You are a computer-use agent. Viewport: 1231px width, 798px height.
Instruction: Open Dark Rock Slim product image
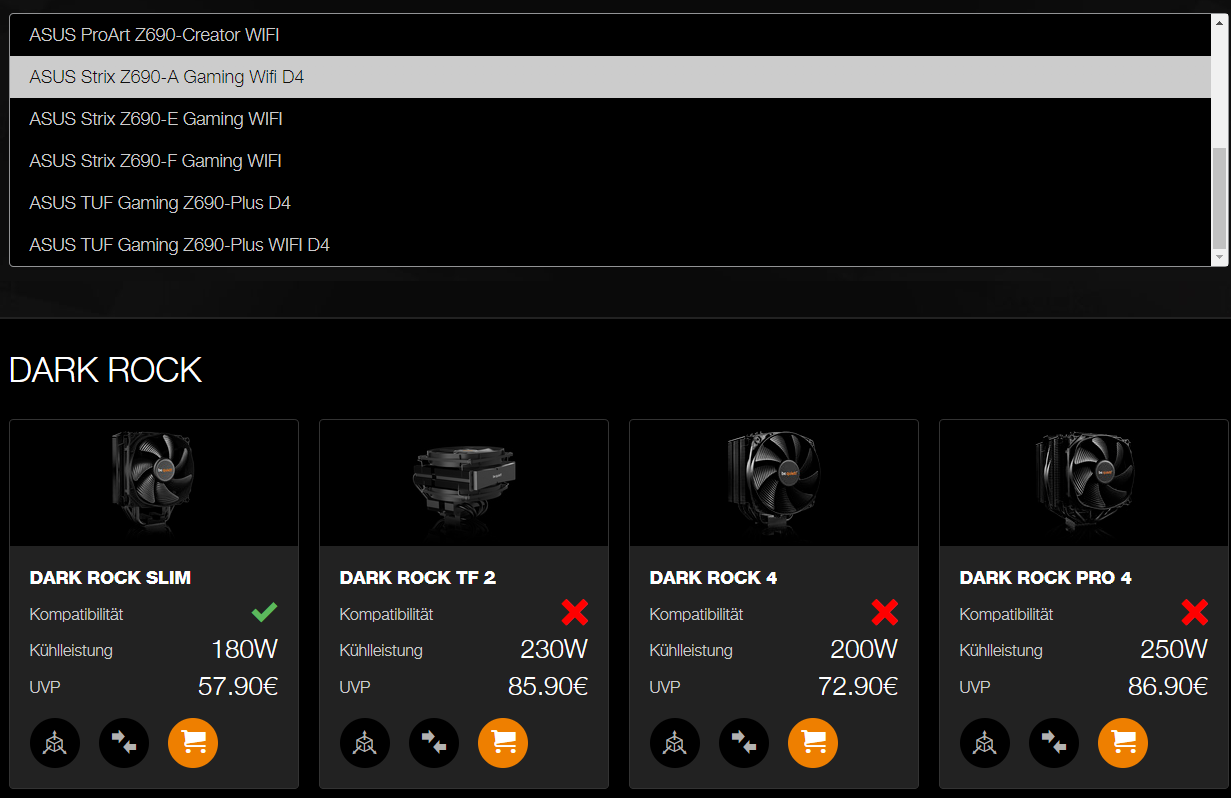(x=154, y=483)
